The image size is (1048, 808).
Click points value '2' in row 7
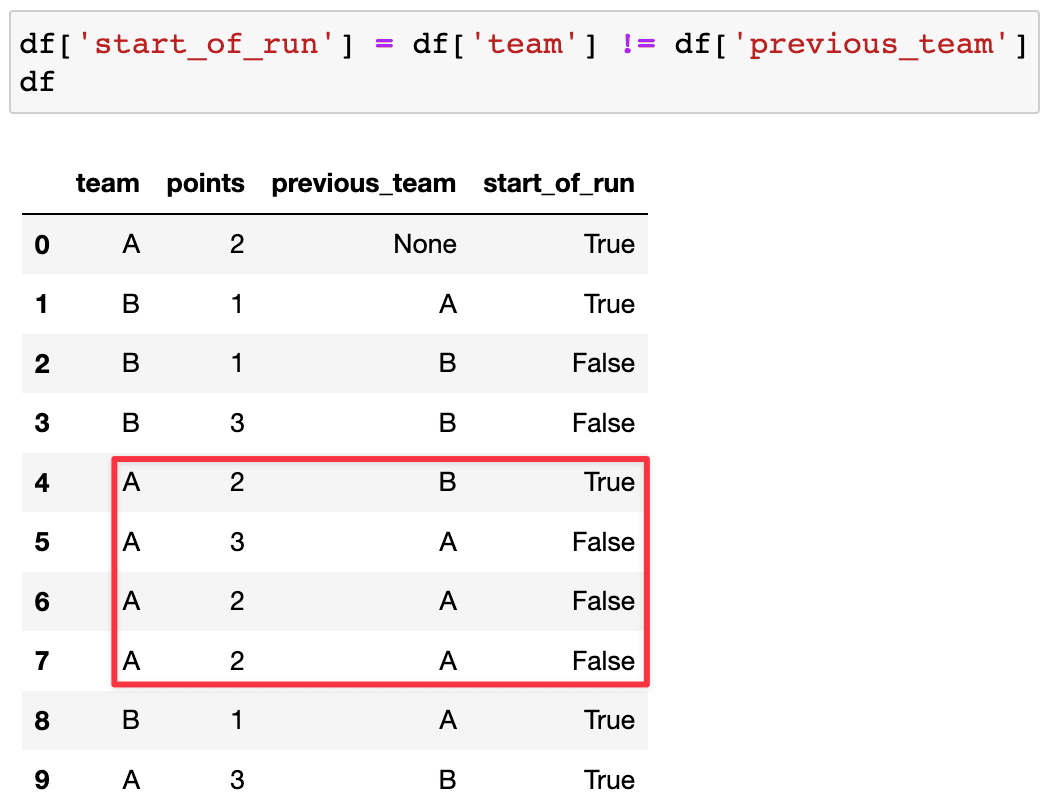point(237,661)
